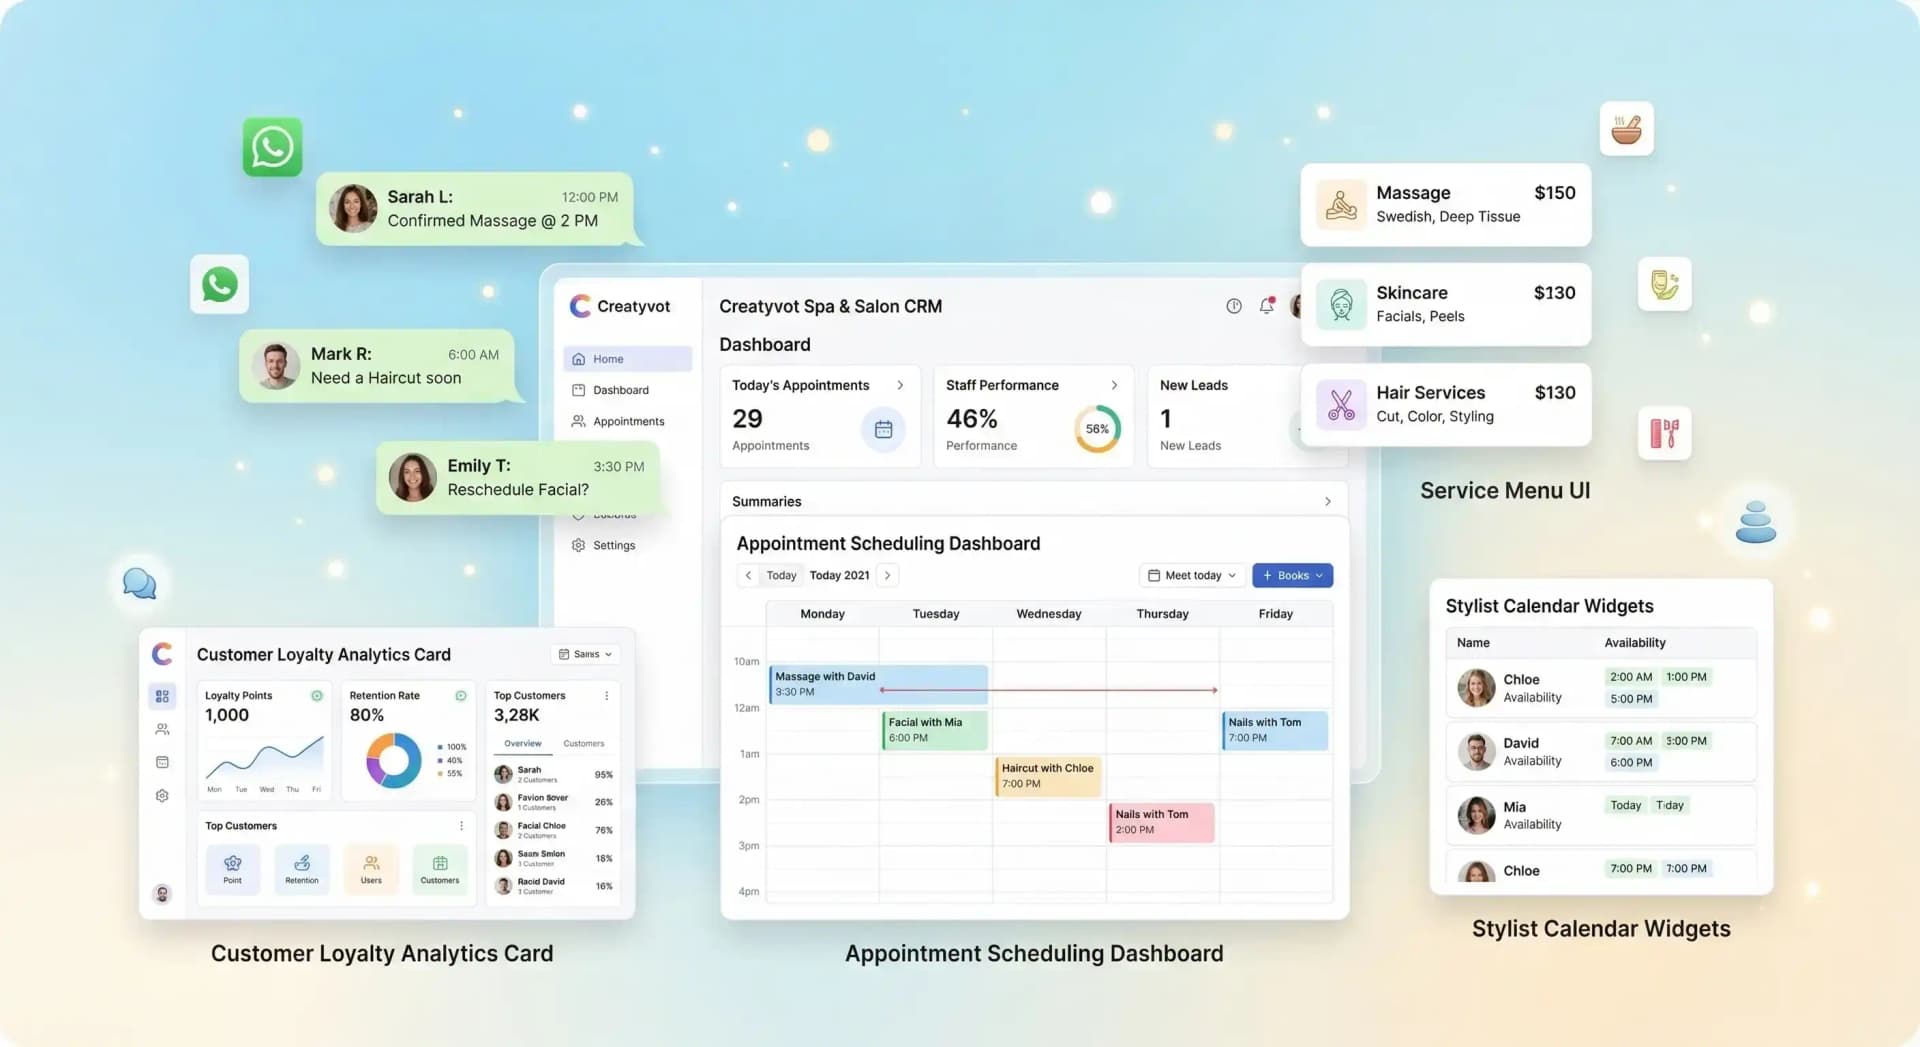Go to the previous period with the left arrow
The height and width of the screenshot is (1047, 1920).
click(x=748, y=575)
